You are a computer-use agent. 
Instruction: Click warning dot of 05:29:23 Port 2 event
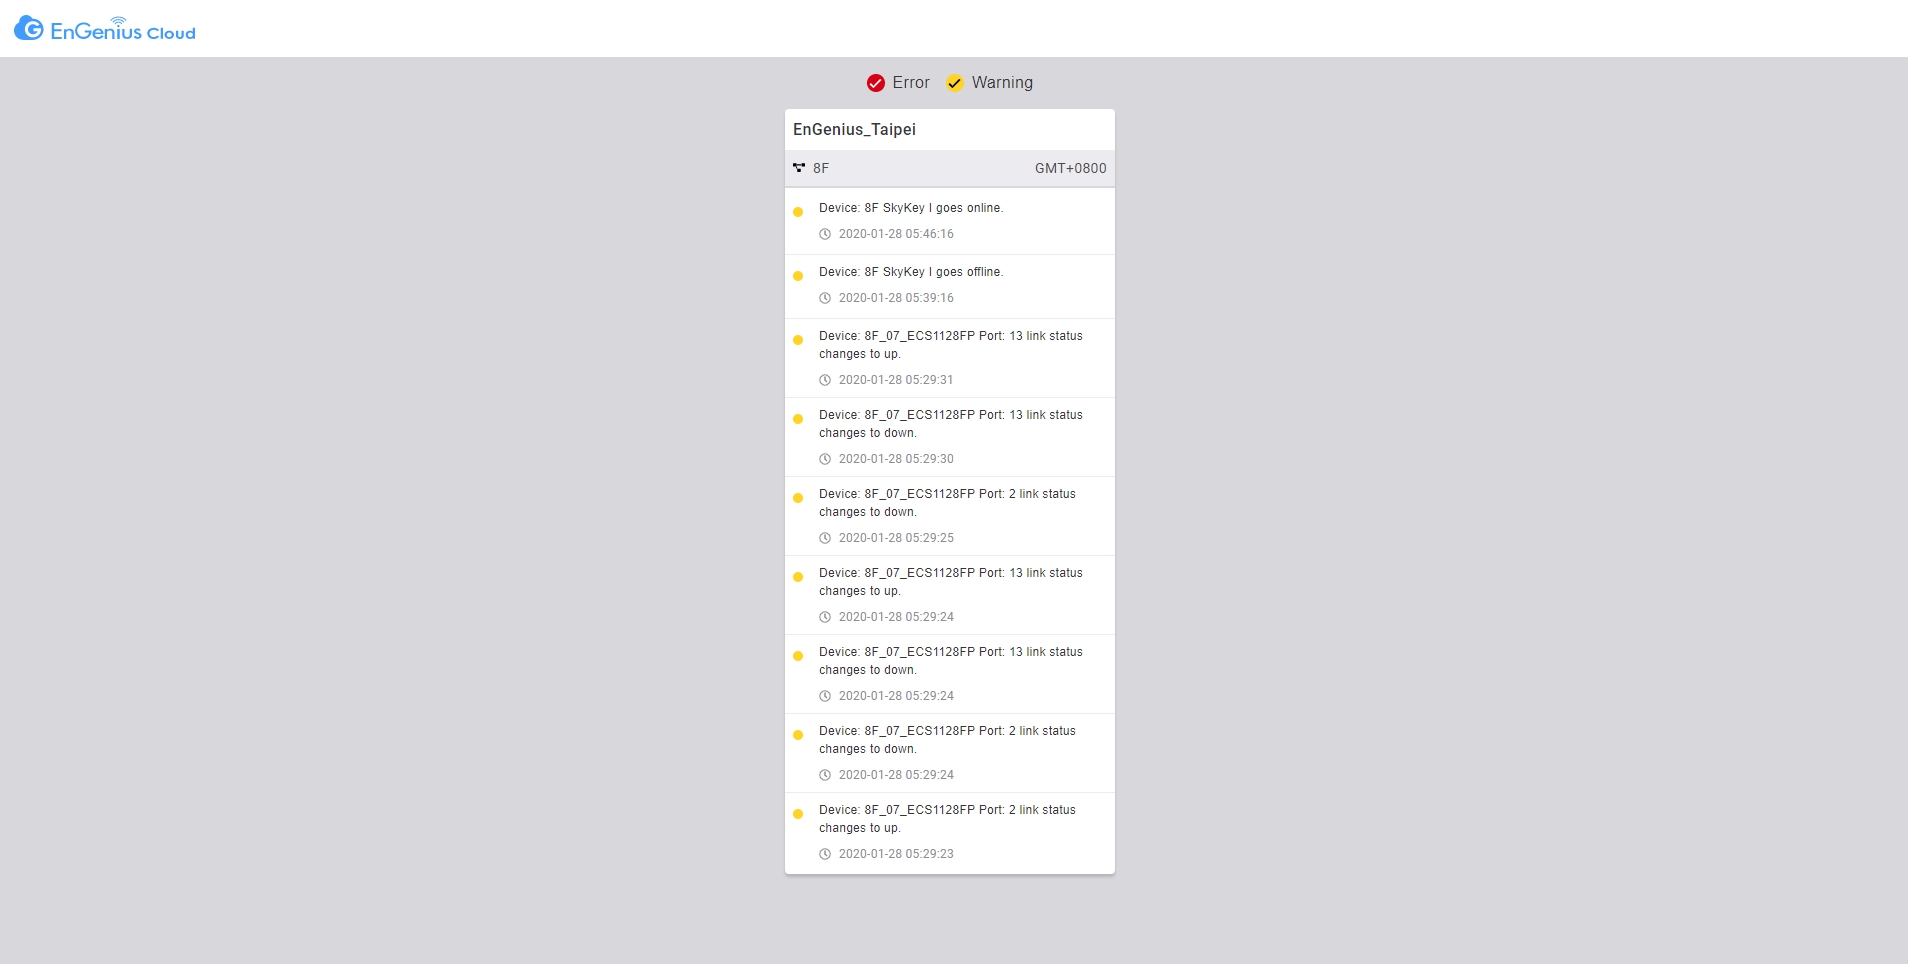pos(798,814)
